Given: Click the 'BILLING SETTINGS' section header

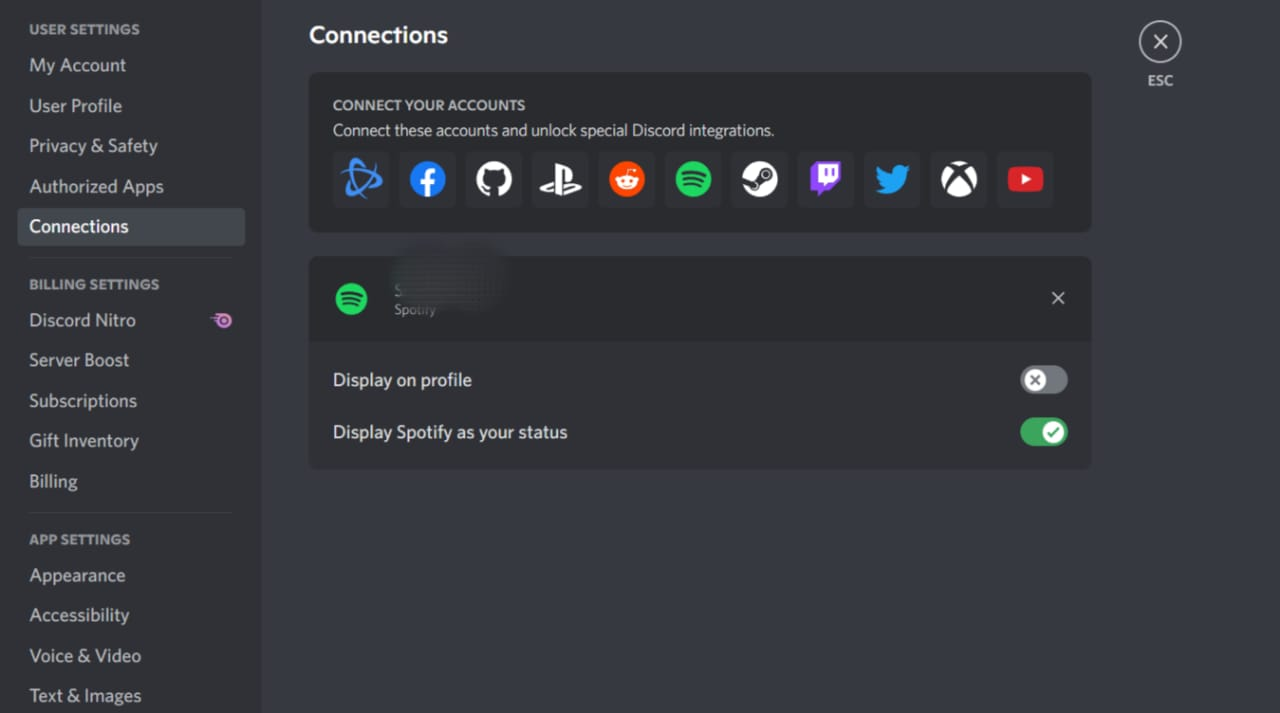Looking at the screenshot, I should point(94,284).
